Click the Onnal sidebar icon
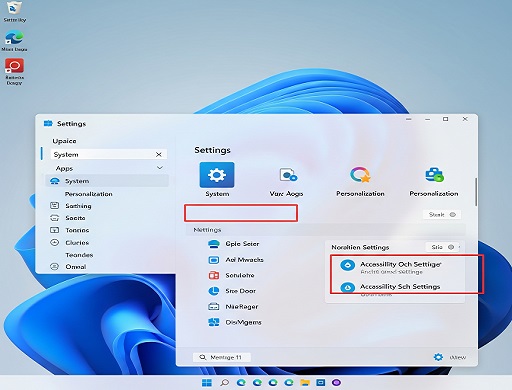Screen dimensions: 512x390 pos(54,266)
